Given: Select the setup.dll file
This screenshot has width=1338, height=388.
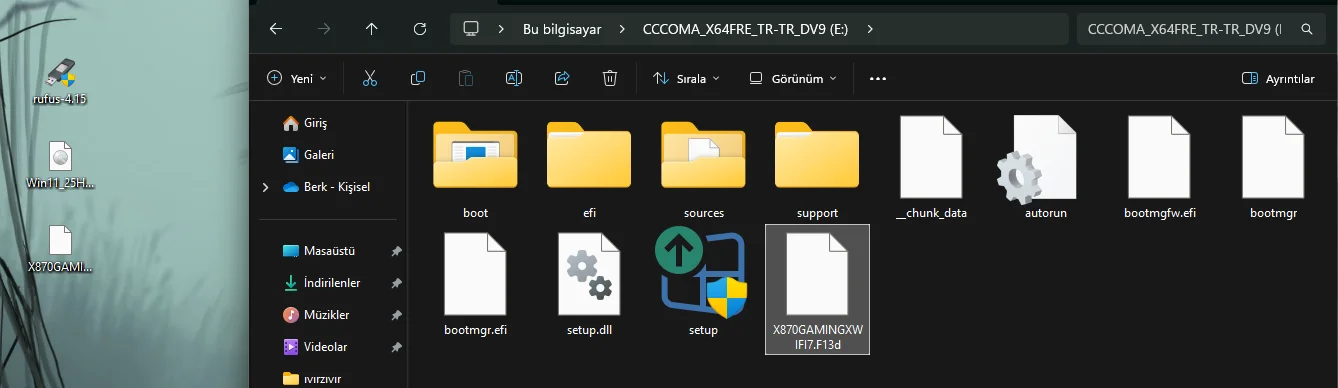Looking at the screenshot, I should tap(589, 285).
